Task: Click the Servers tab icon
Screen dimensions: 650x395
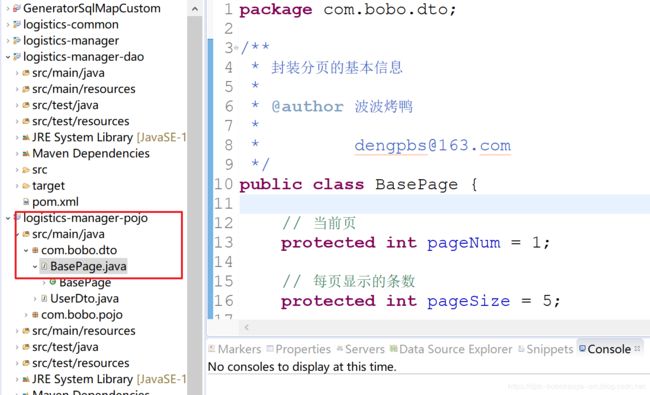Action: [x=340, y=349]
